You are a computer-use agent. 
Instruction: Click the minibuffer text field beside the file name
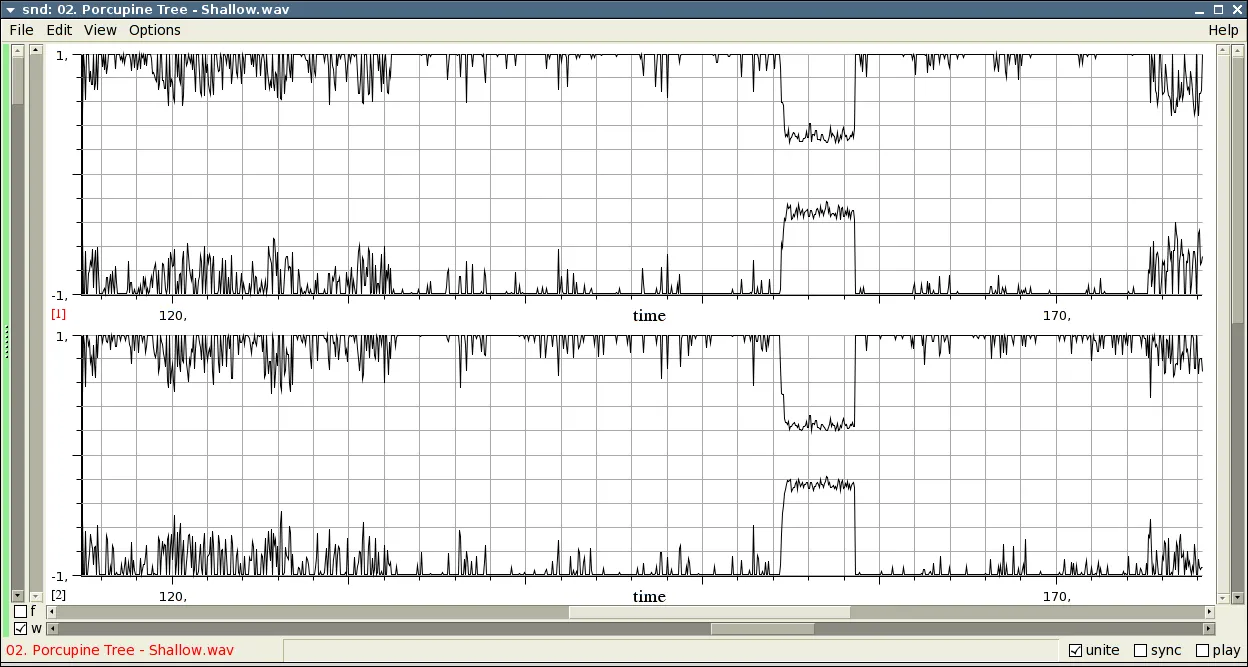click(670, 651)
